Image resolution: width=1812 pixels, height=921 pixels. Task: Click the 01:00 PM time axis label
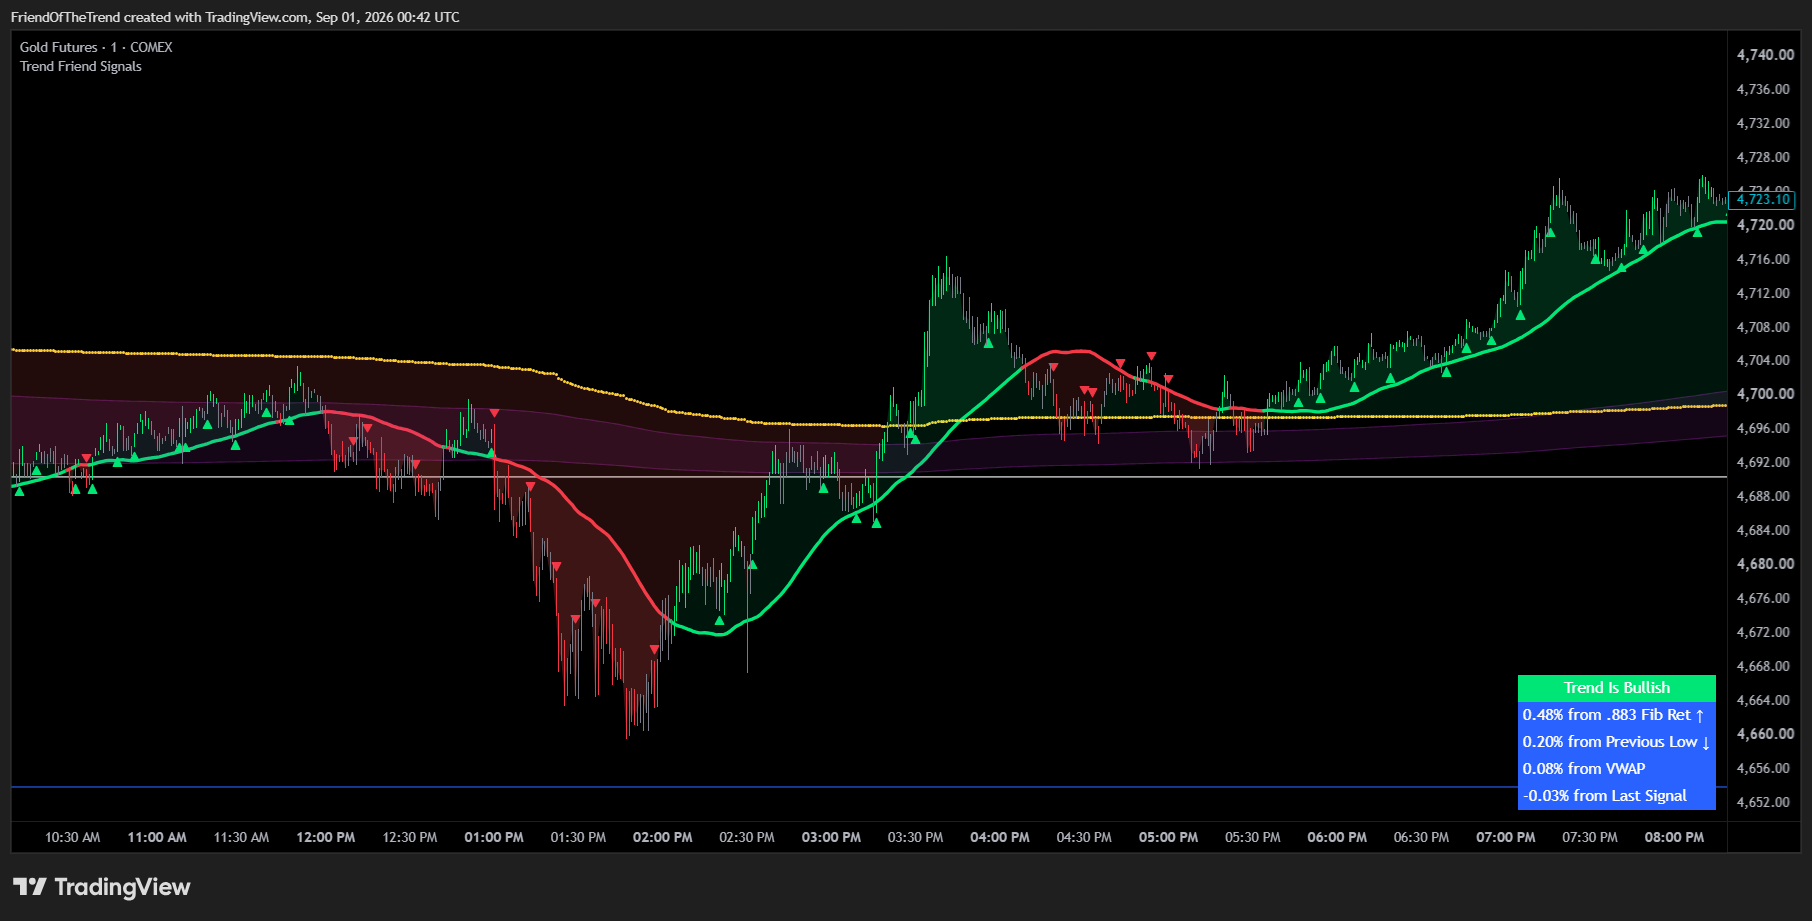pos(494,837)
